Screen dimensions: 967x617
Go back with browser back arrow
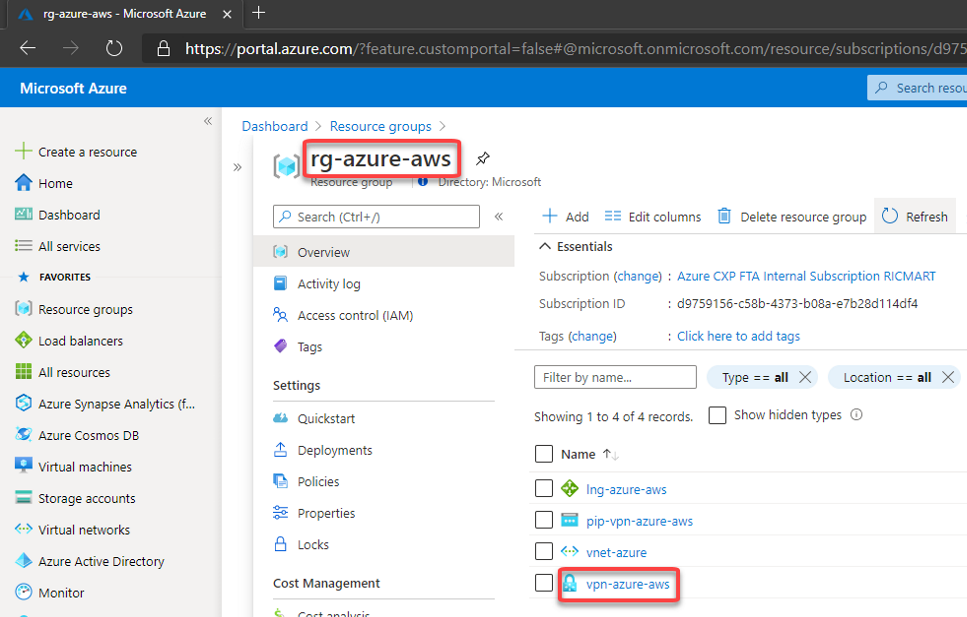28,48
